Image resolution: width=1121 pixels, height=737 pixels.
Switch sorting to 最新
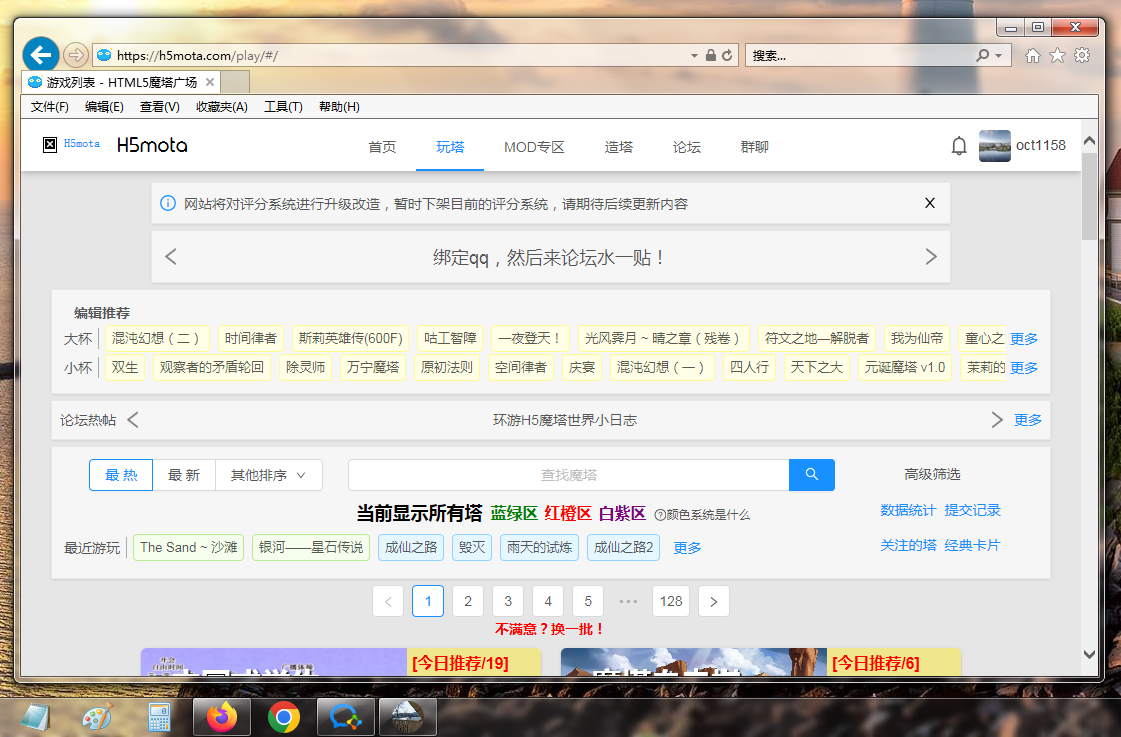pos(184,475)
